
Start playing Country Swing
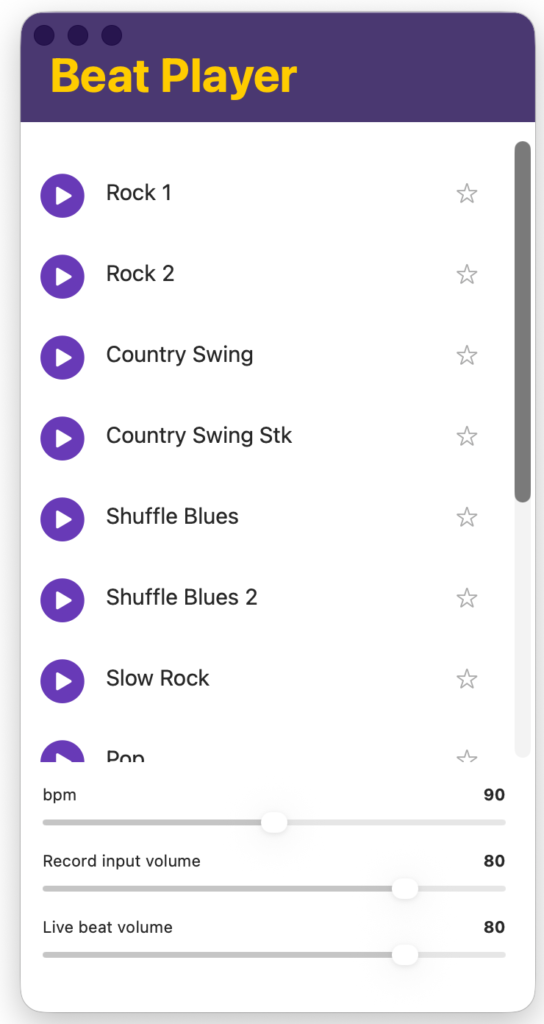pos(63,357)
